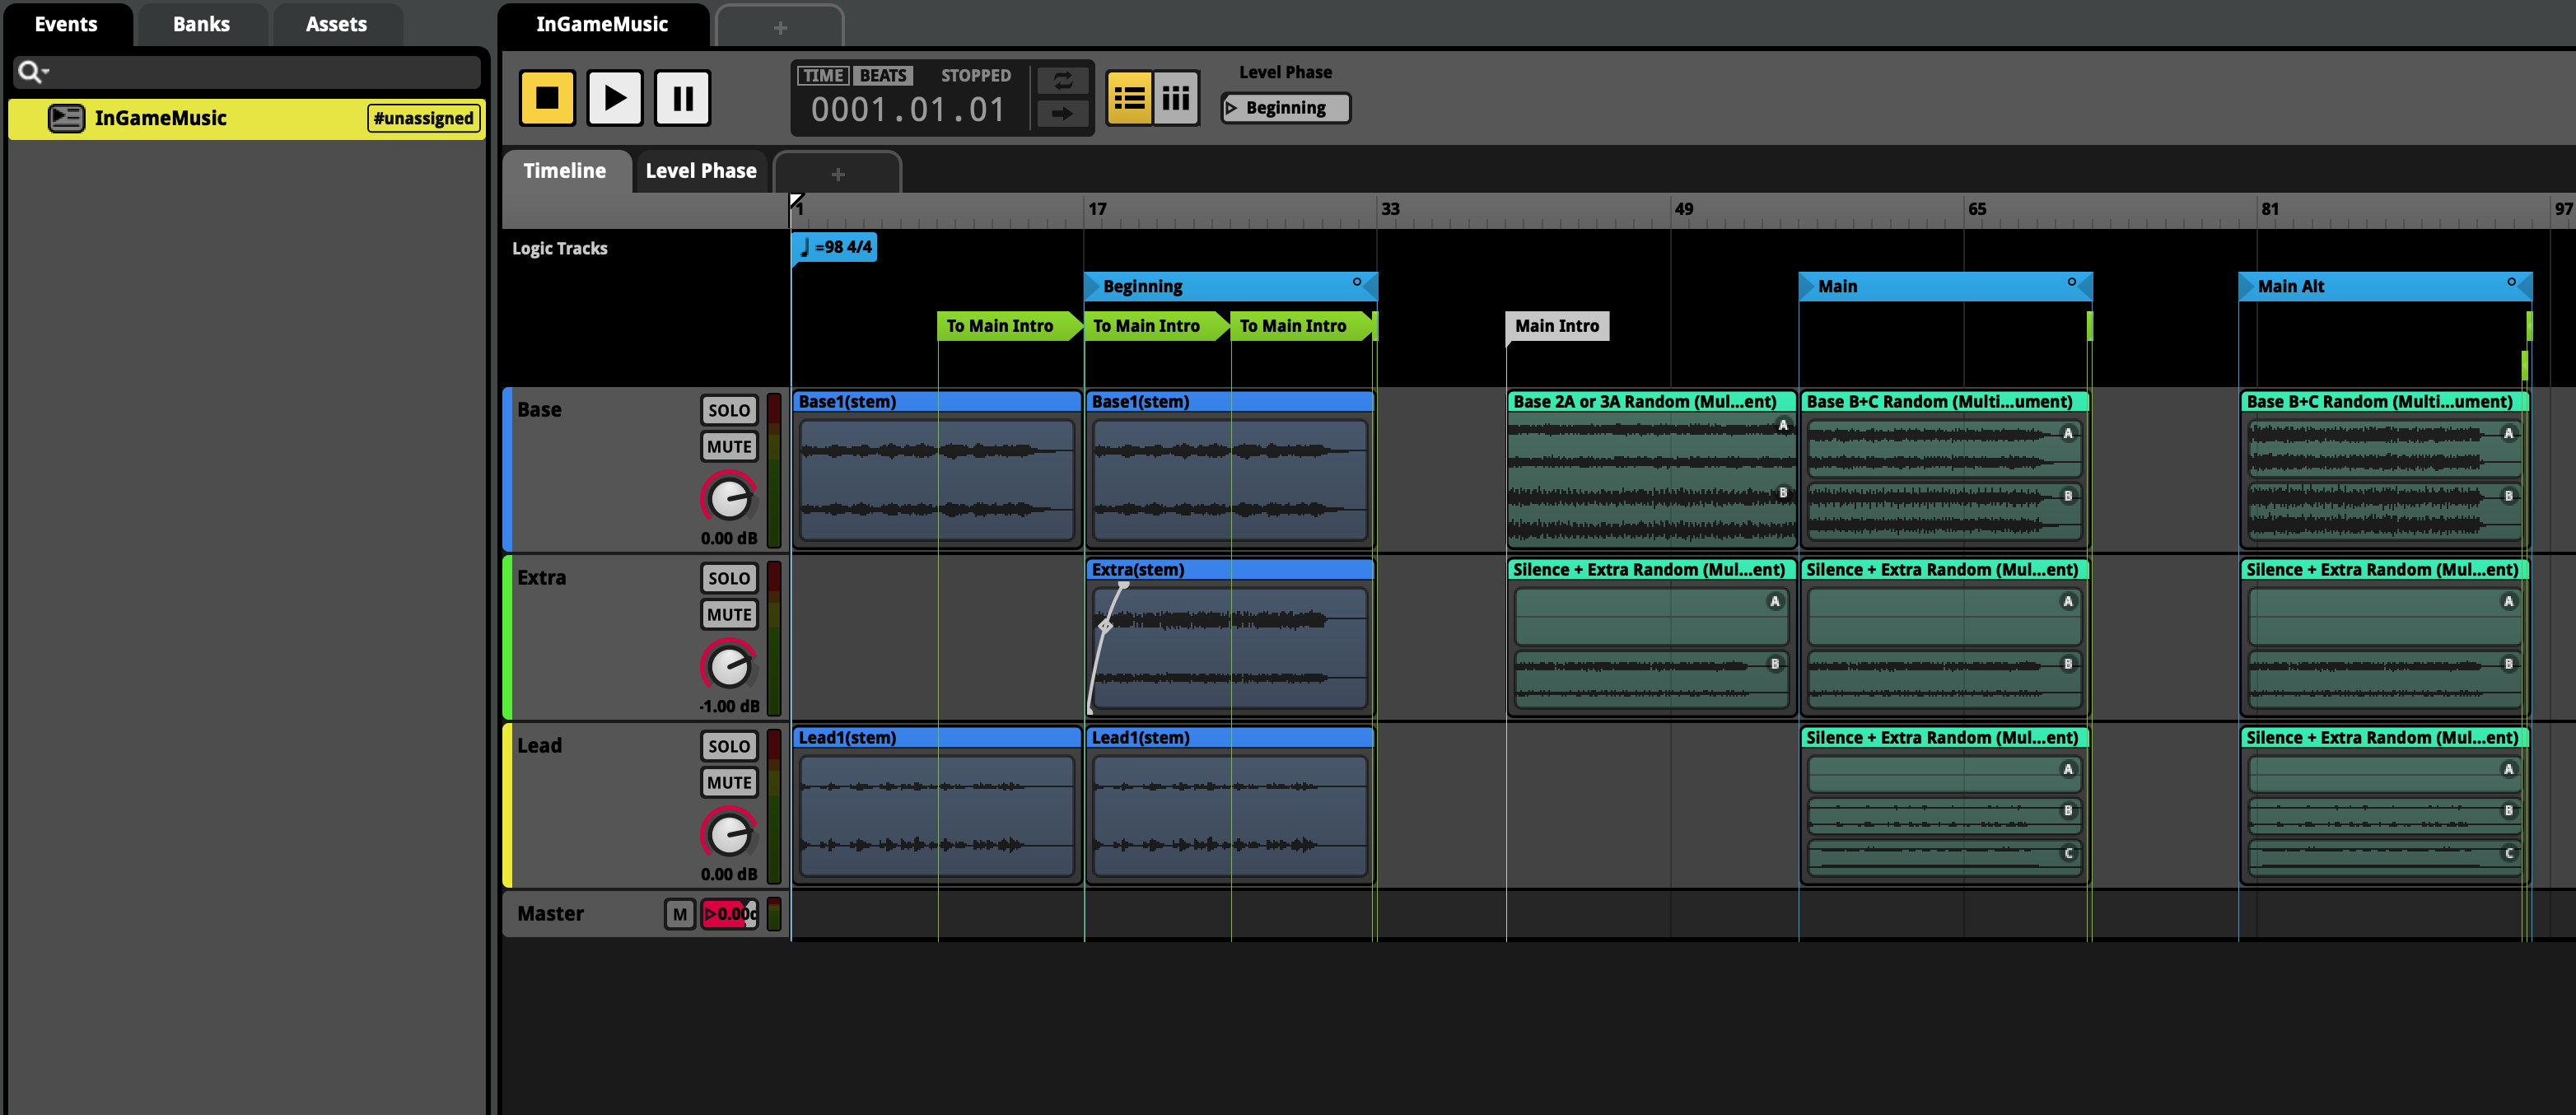Switch to the Timeline sheet tab
The width and height of the screenshot is (2576, 1115).
click(x=565, y=171)
